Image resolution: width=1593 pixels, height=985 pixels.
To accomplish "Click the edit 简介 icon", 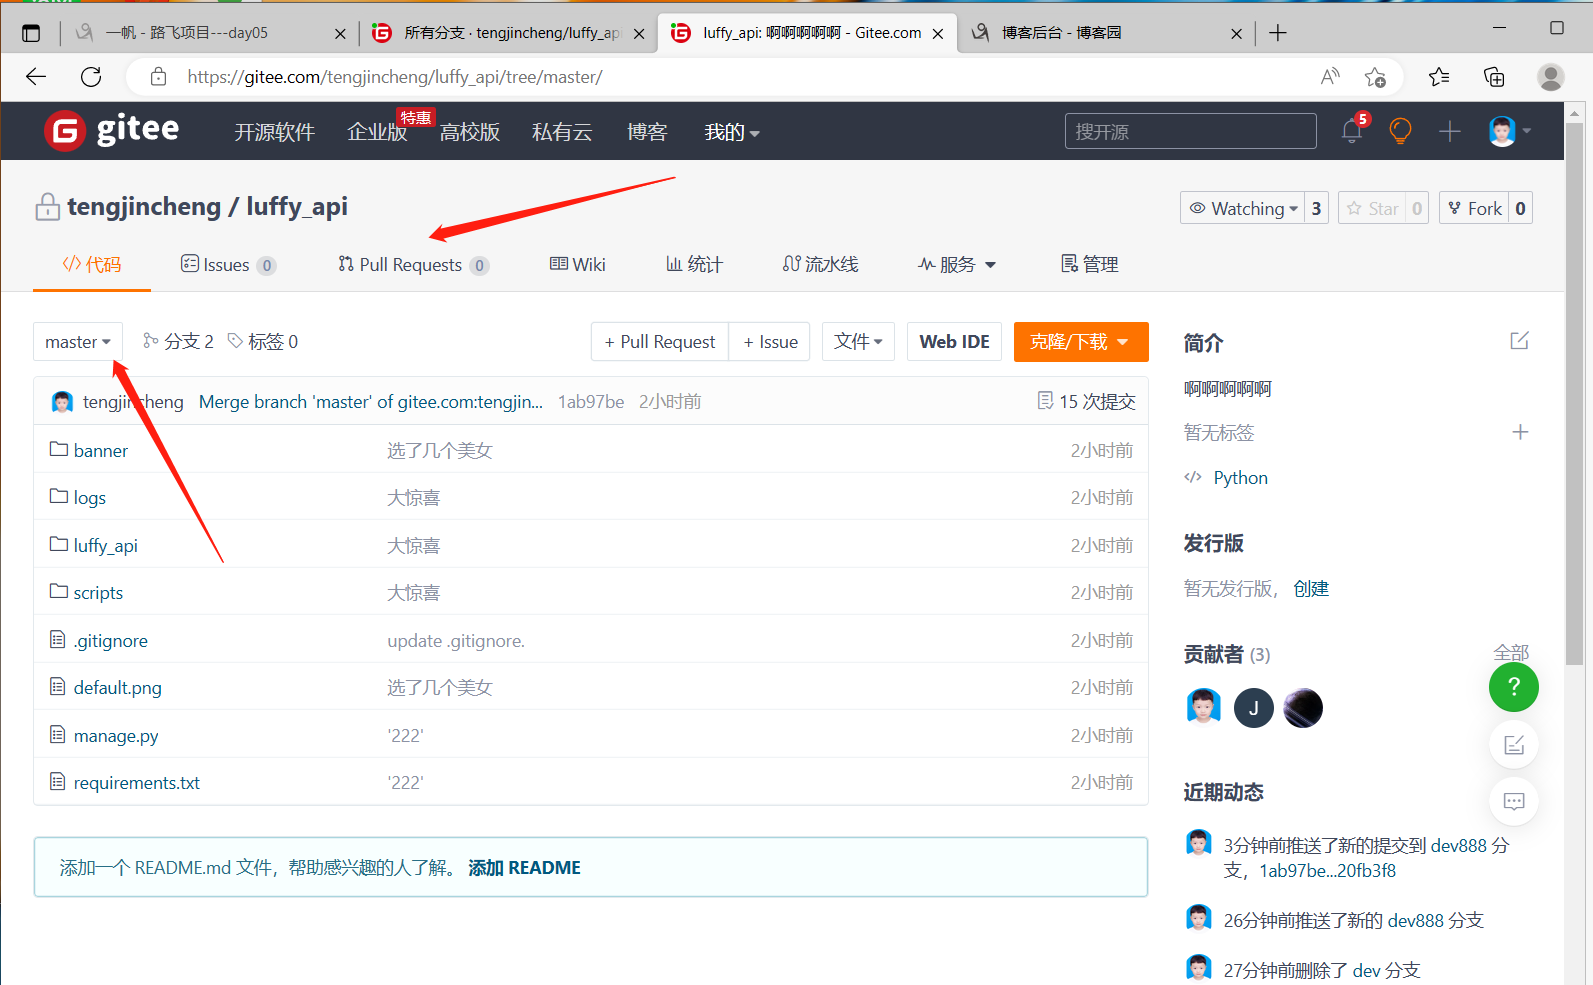I will (x=1519, y=341).
